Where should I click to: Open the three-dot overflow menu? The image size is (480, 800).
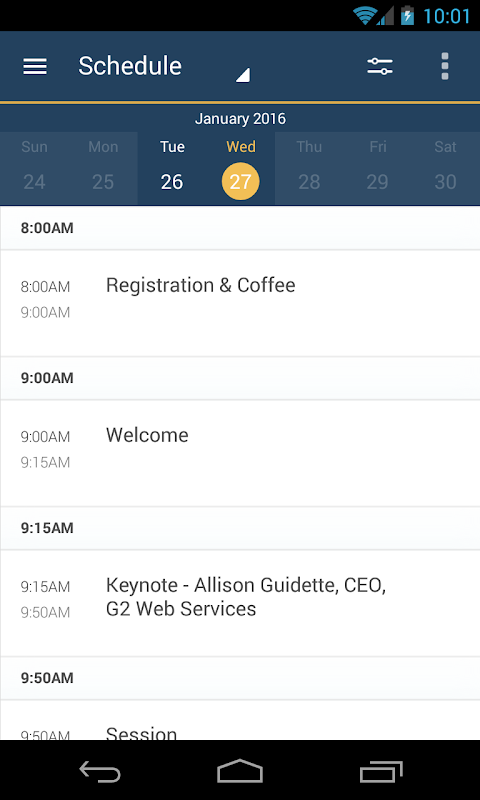pos(445,66)
